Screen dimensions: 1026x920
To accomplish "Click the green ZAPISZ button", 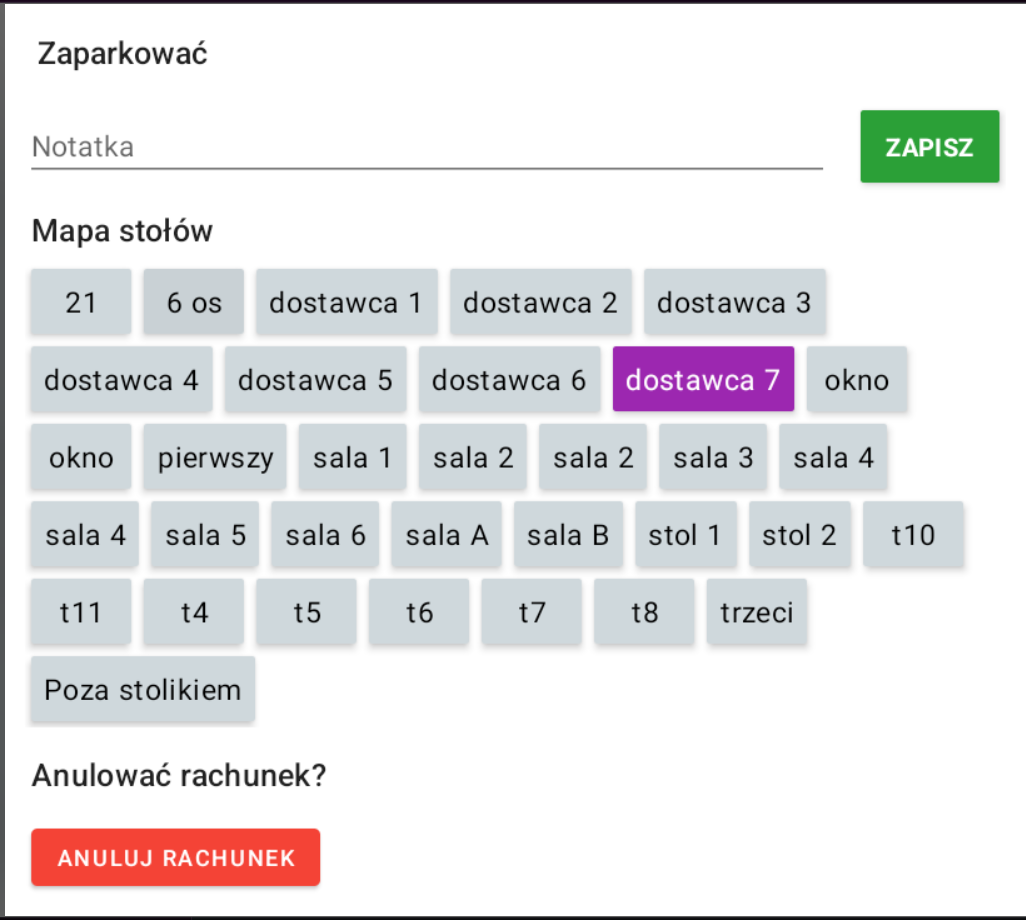I will coord(929,147).
